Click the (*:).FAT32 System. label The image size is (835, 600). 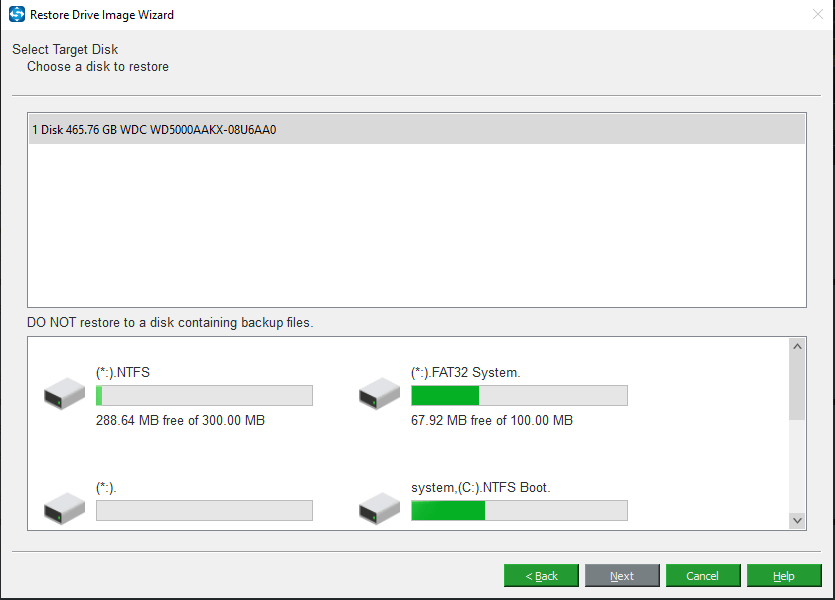[x=465, y=372]
